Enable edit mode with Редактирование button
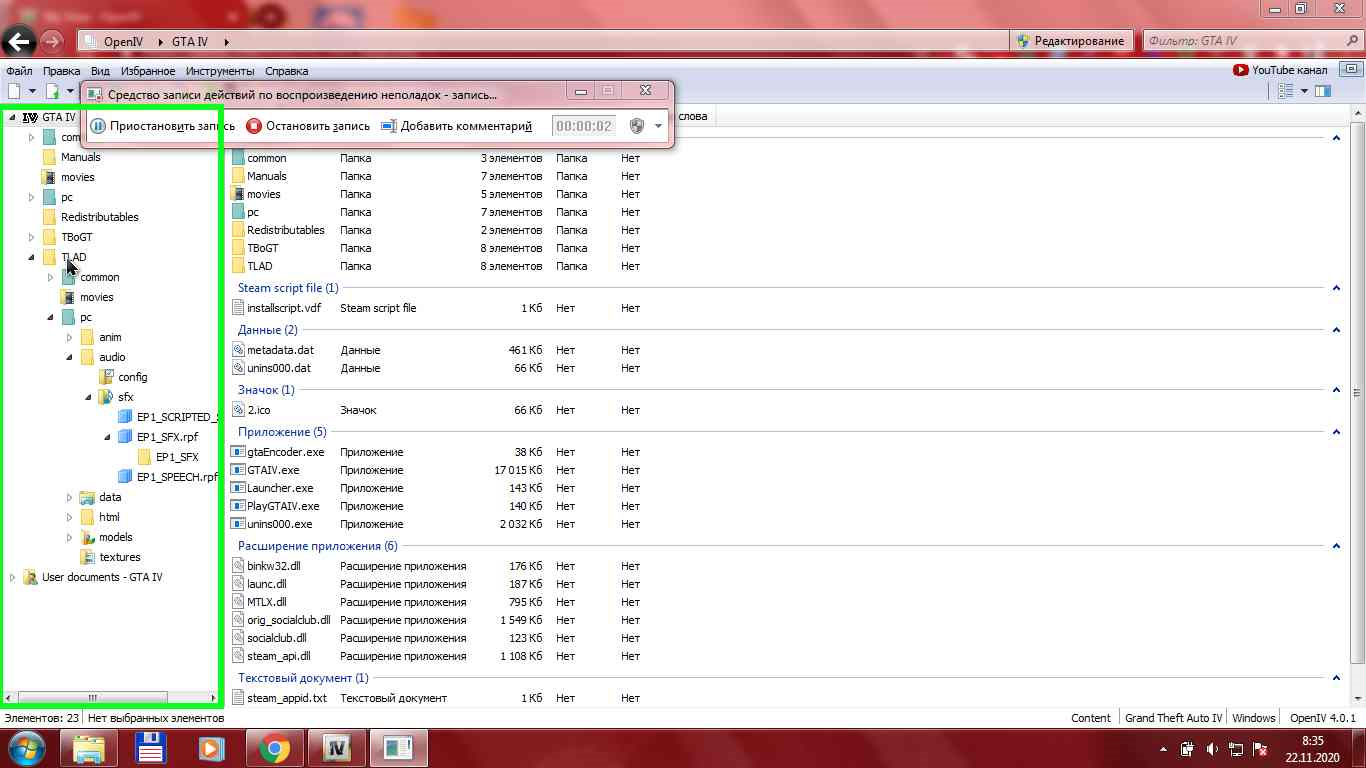This screenshot has width=1366, height=768. click(1070, 41)
